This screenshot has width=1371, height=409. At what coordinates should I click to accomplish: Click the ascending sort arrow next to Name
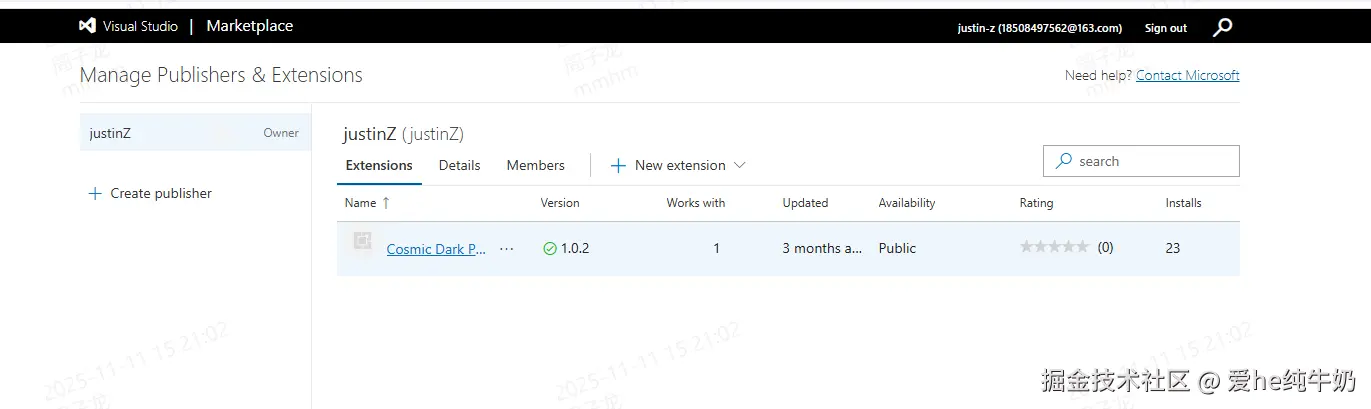(x=387, y=203)
